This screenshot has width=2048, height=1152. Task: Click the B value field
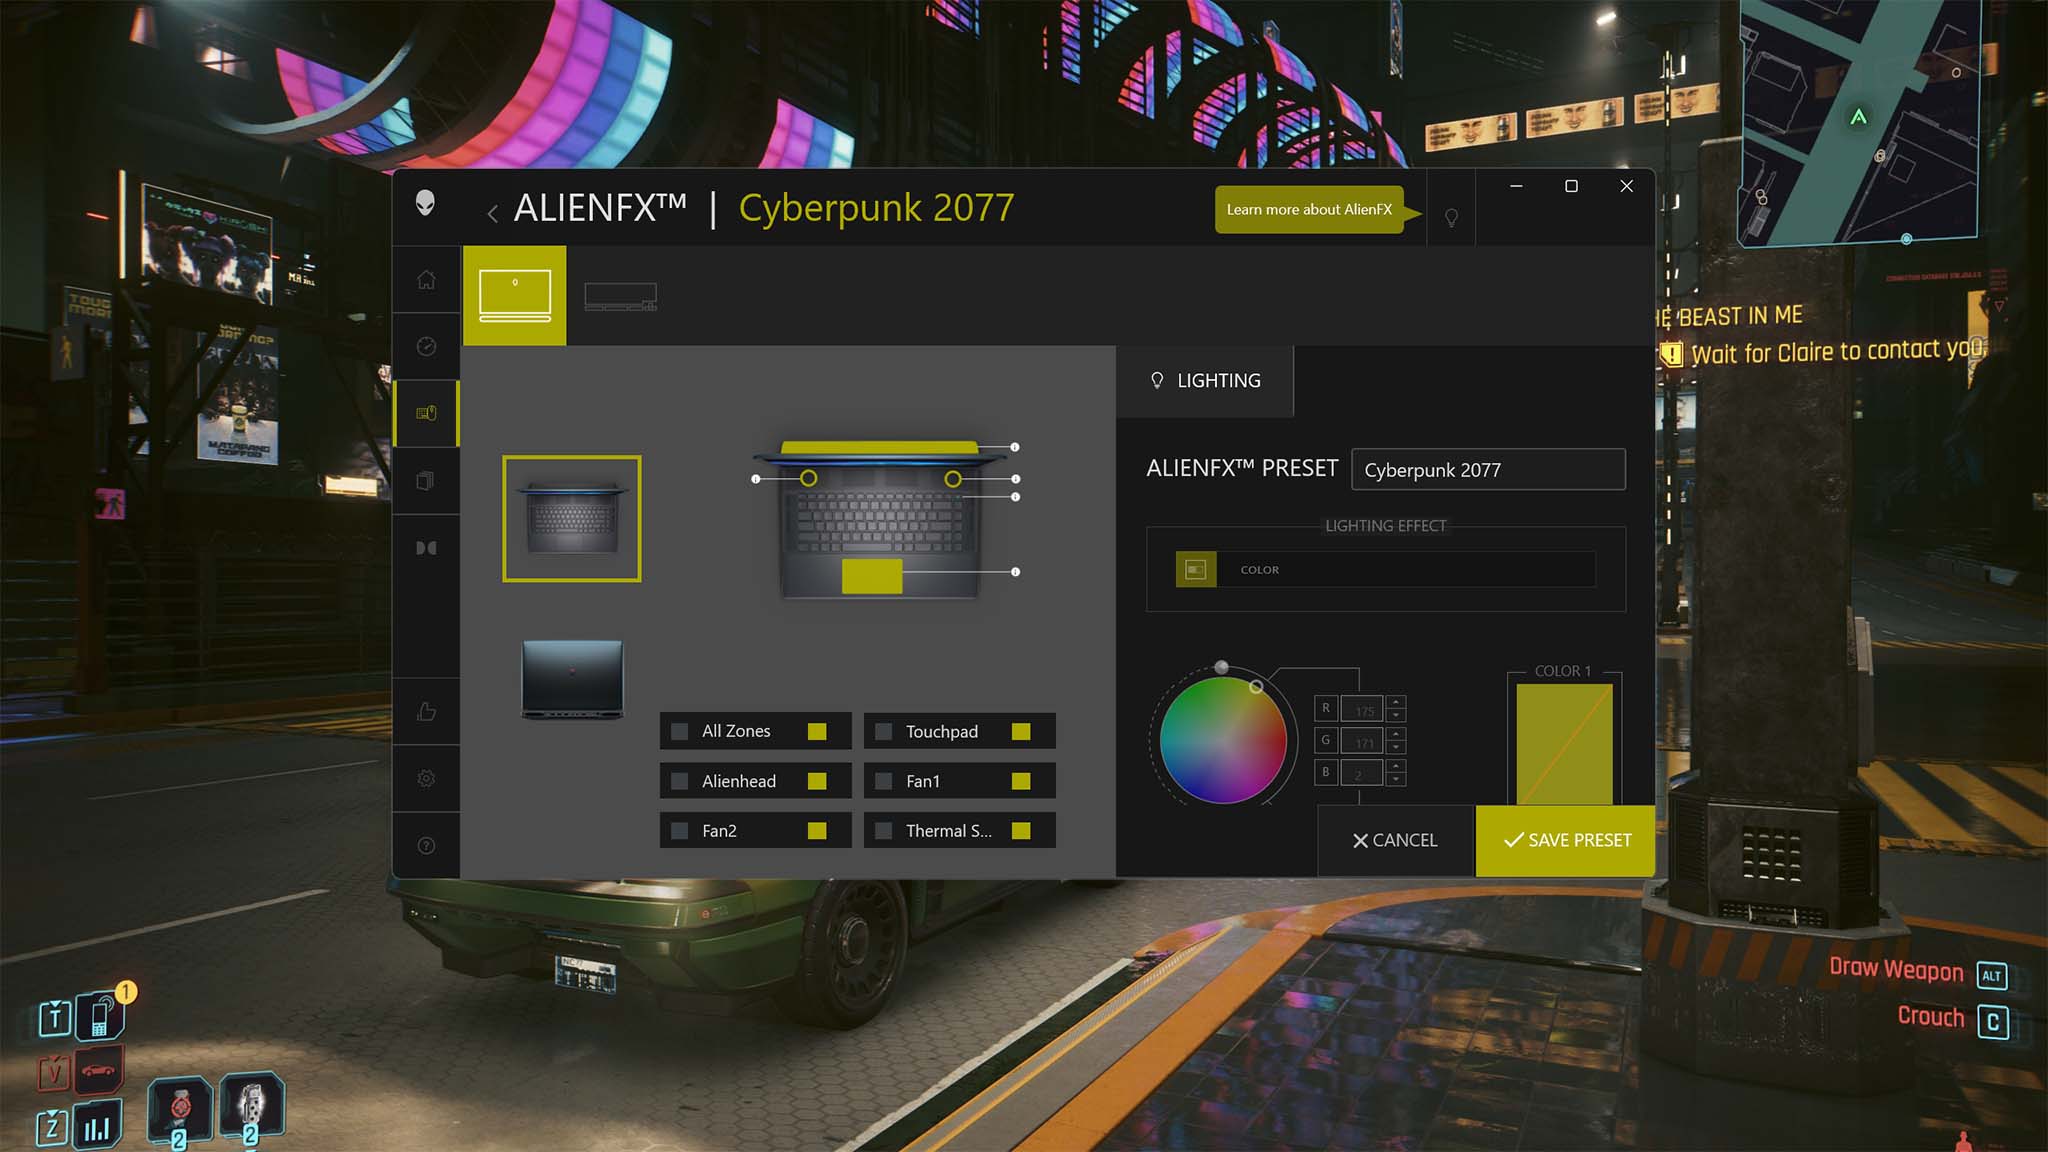1362,773
